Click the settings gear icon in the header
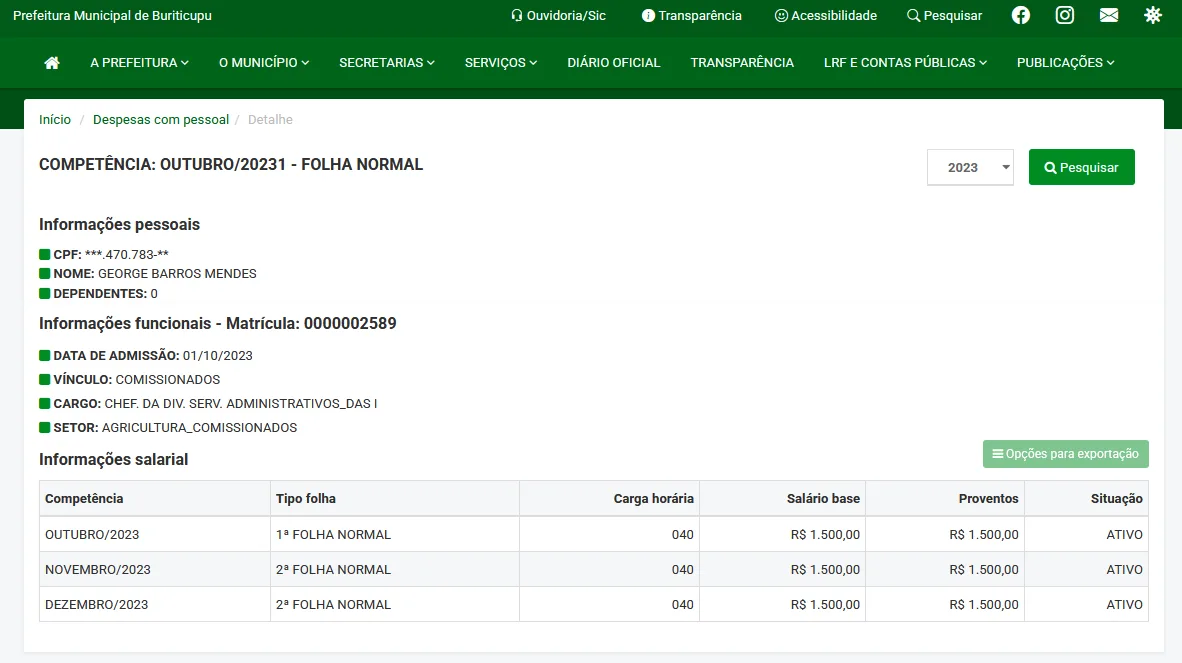 (1153, 15)
